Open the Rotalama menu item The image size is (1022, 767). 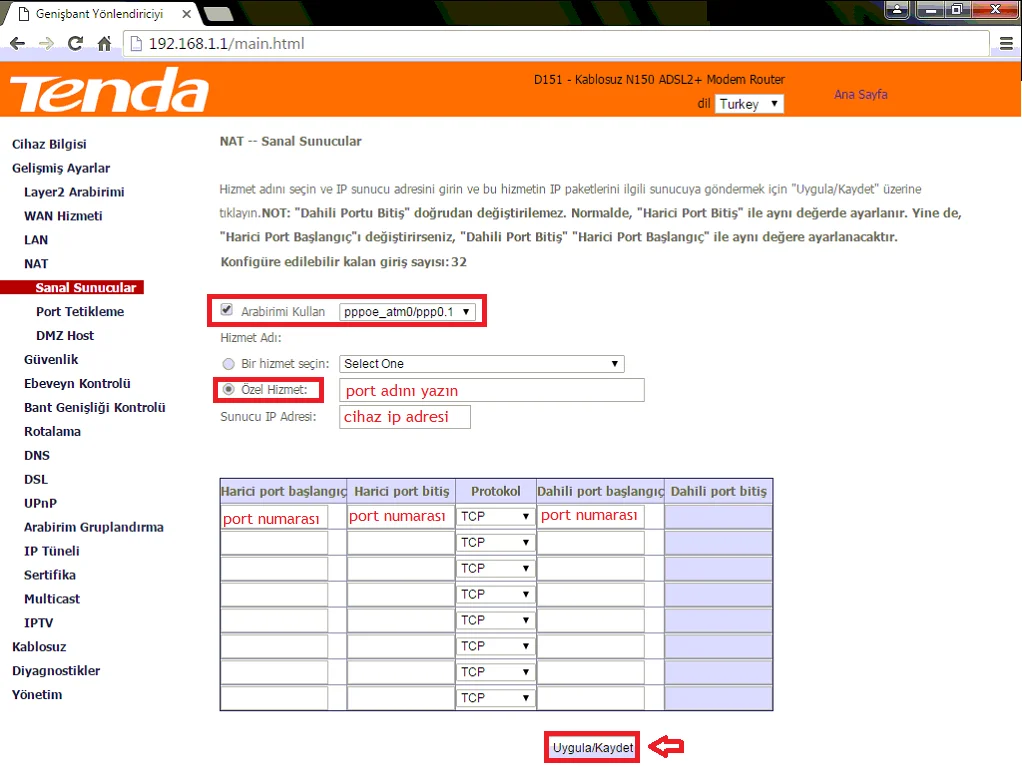(52, 431)
